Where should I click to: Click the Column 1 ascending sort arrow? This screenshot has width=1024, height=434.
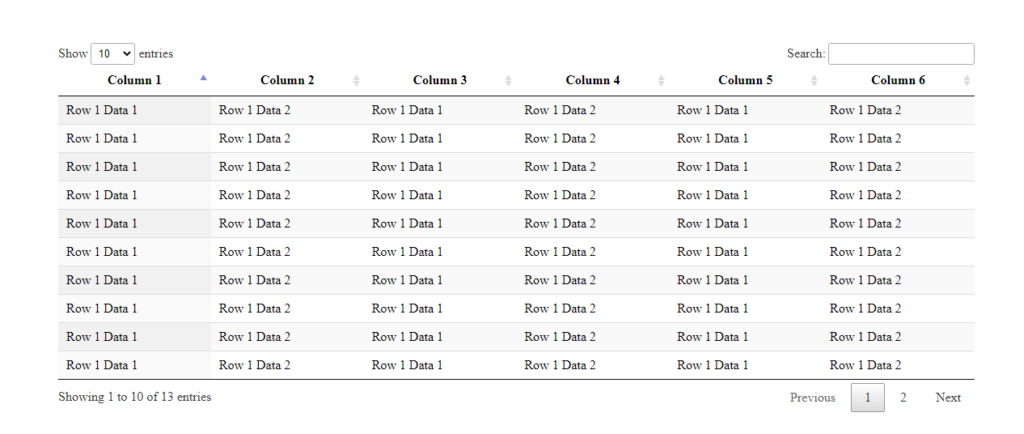click(203, 78)
